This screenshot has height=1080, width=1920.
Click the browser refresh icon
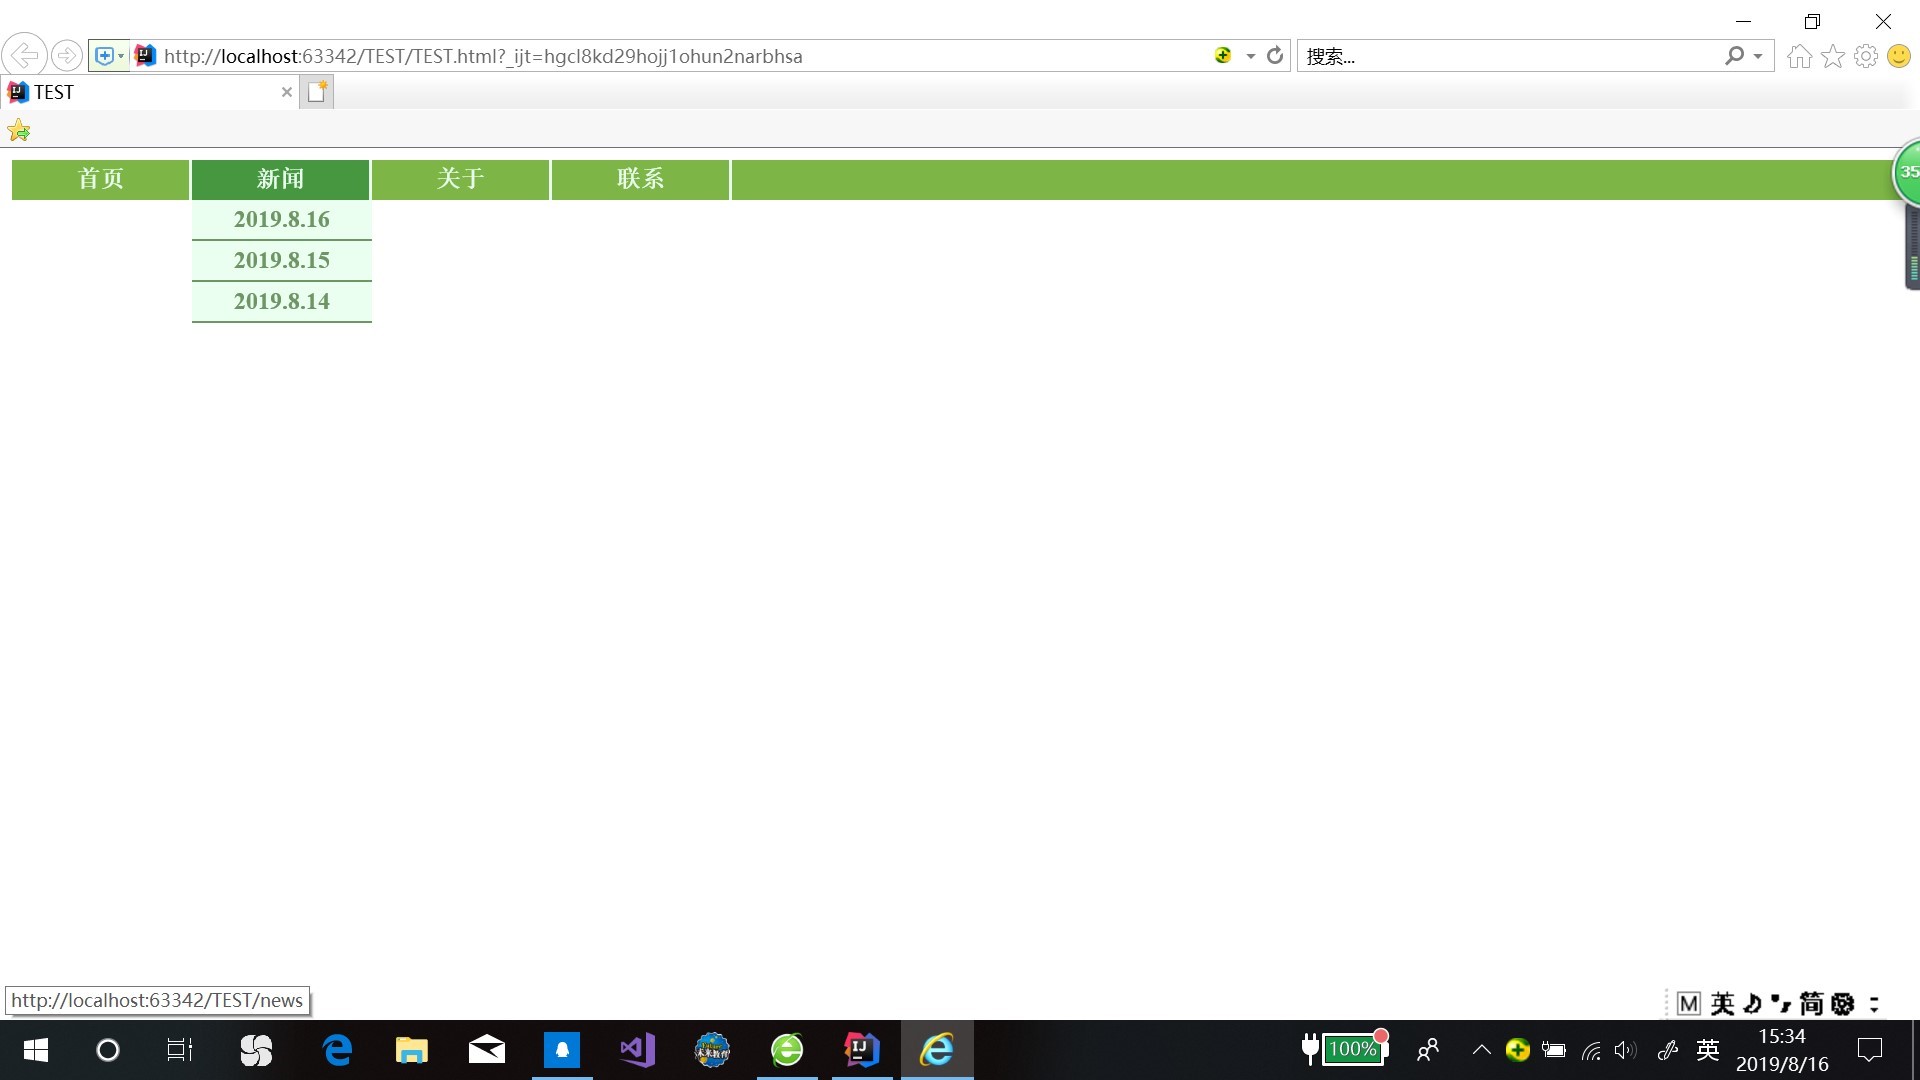pyautogui.click(x=1273, y=55)
